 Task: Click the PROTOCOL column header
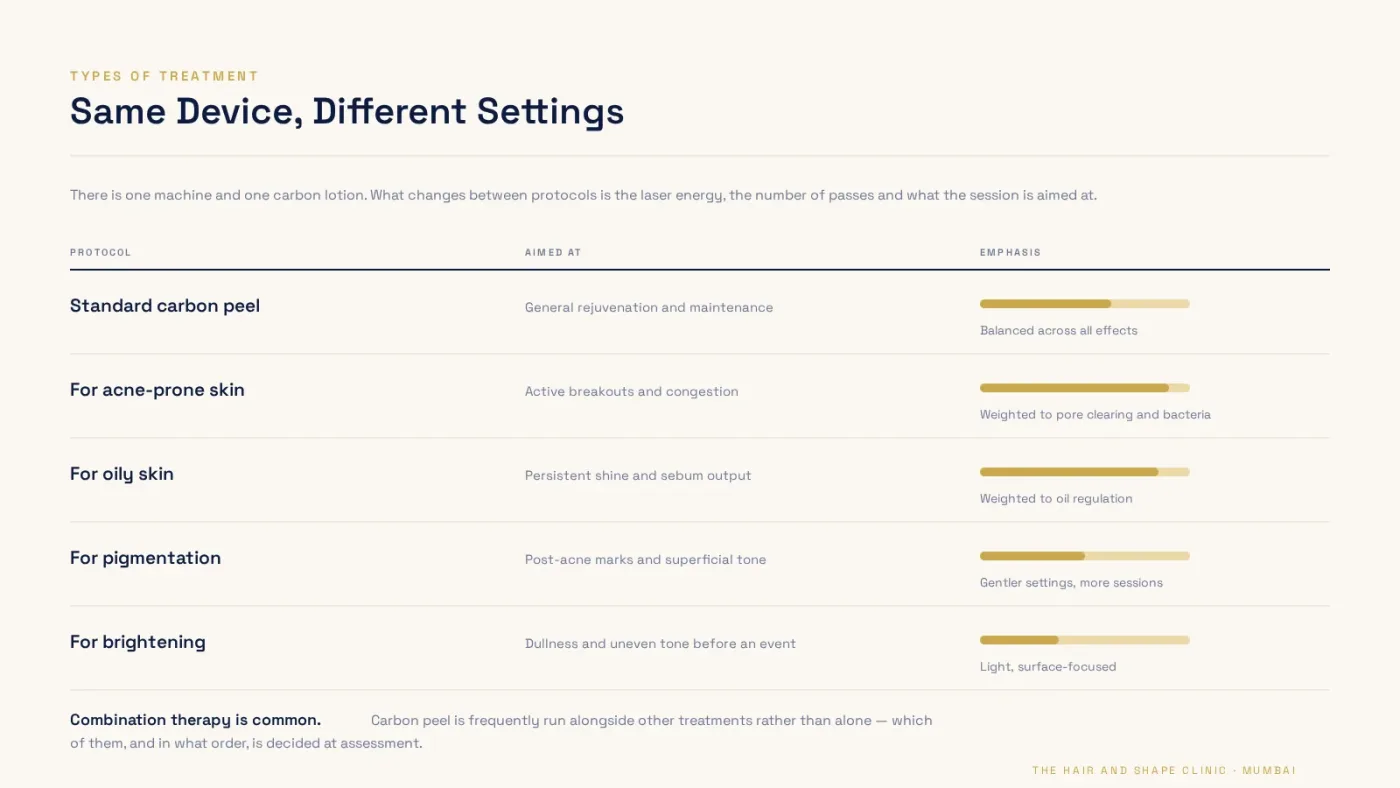(x=100, y=252)
